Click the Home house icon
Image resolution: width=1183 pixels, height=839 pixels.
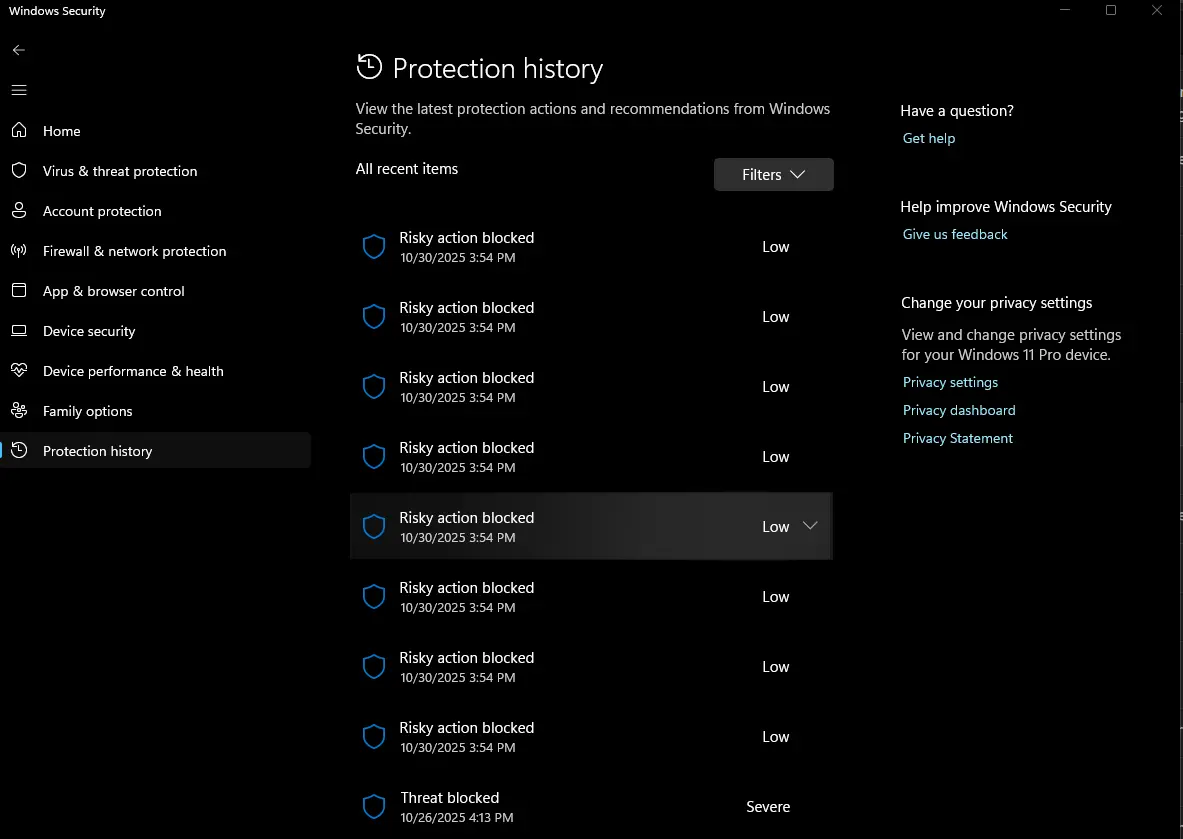pyautogui.click(x=19, y=131)
